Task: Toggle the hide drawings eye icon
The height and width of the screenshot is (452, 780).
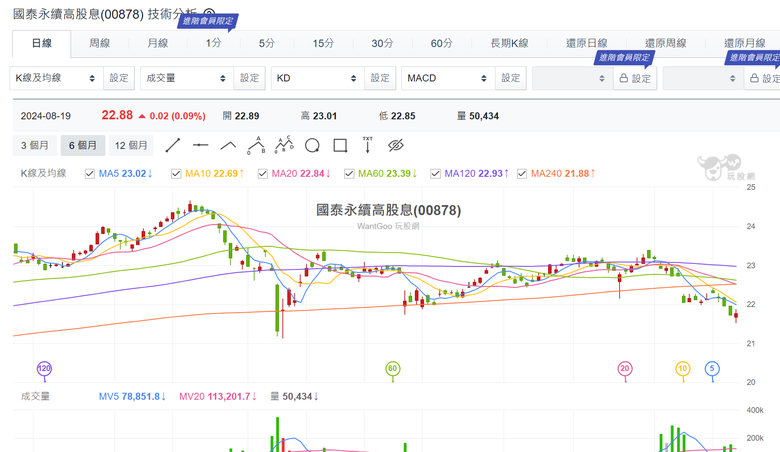Action: pos(395,145)
